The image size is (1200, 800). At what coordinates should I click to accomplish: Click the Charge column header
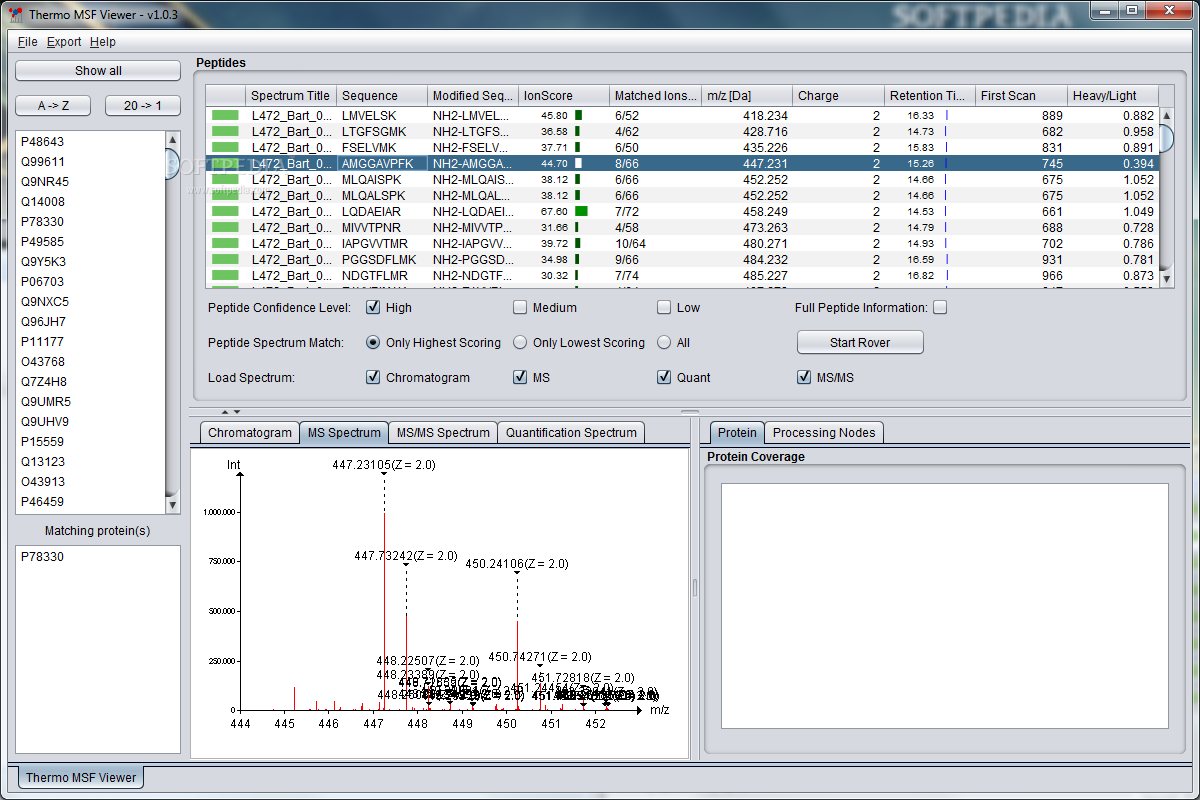[x=838, y=96]
